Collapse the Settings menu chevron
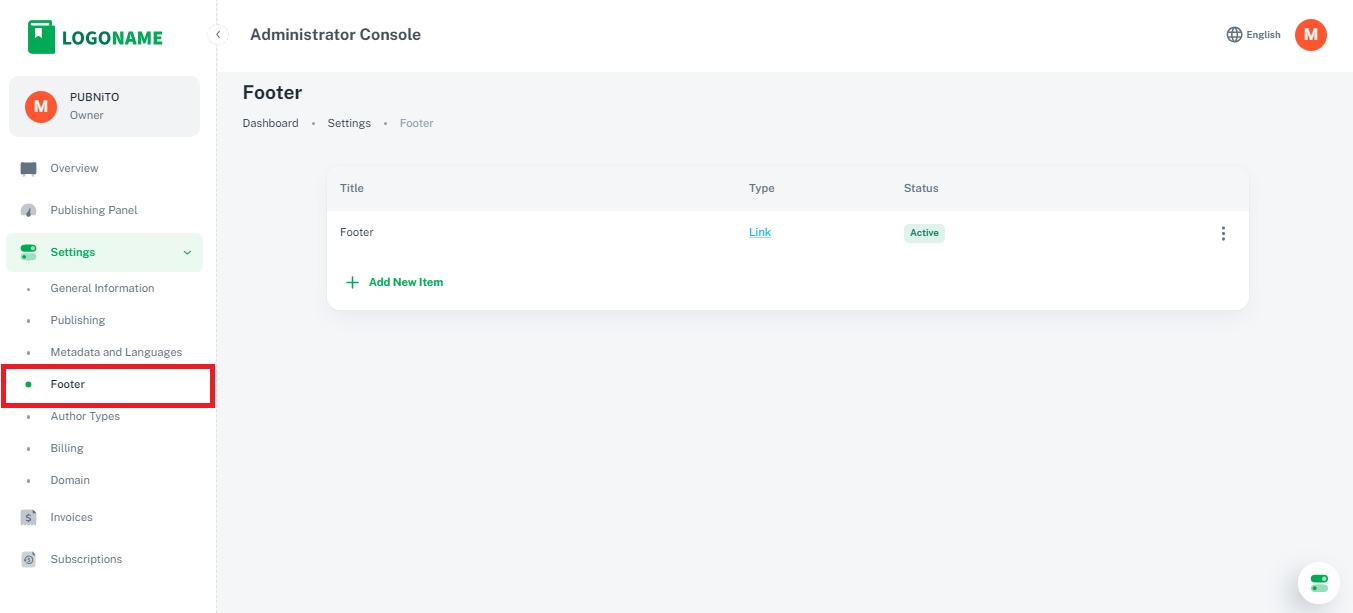 tap(187, 253)
